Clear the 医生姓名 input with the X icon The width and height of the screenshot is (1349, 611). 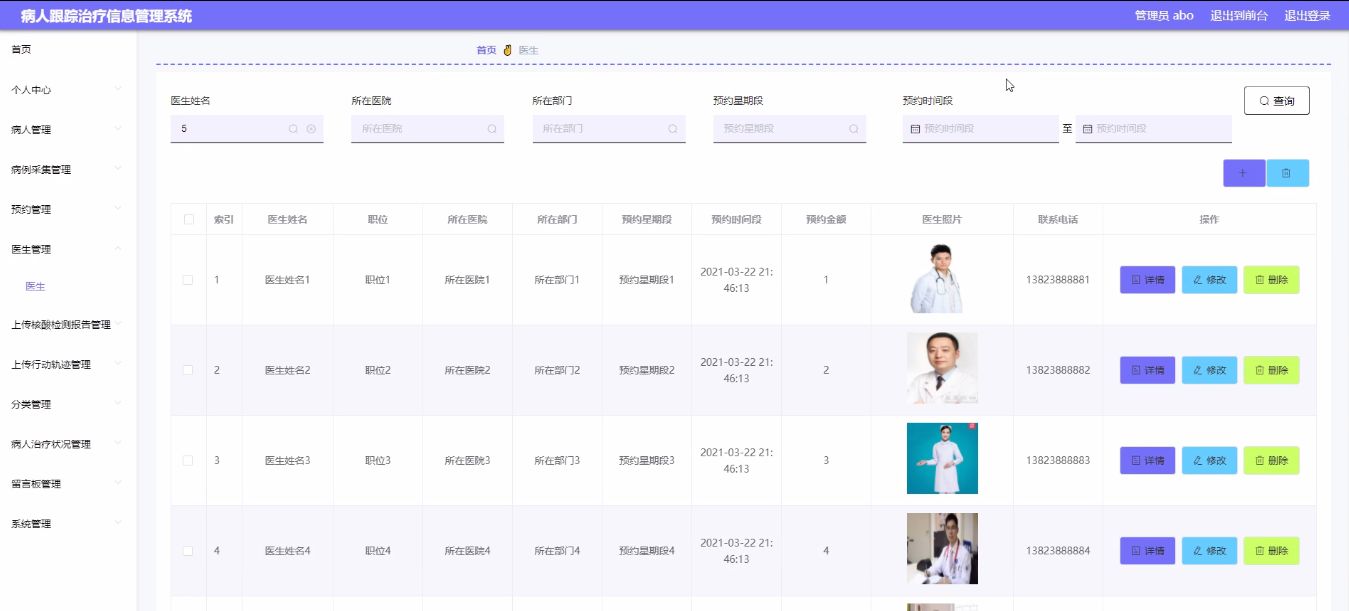click(311, 129)
